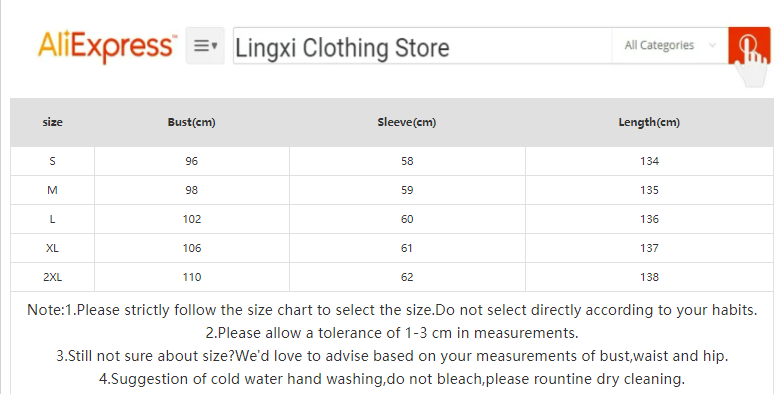Click the All Categories chevron arrow

(712, 45)
